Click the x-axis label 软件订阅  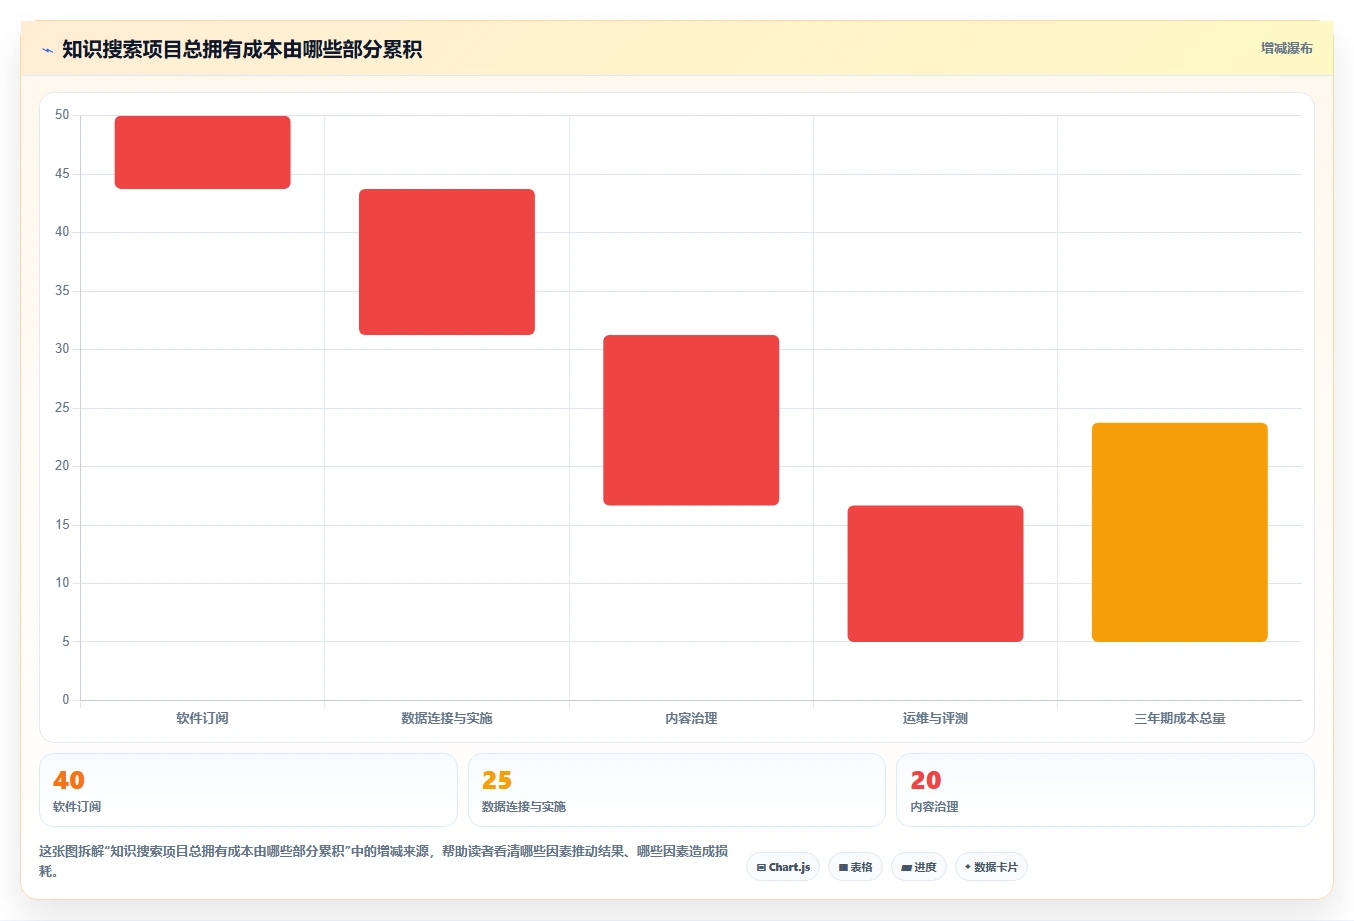click(x=203, y=718)
